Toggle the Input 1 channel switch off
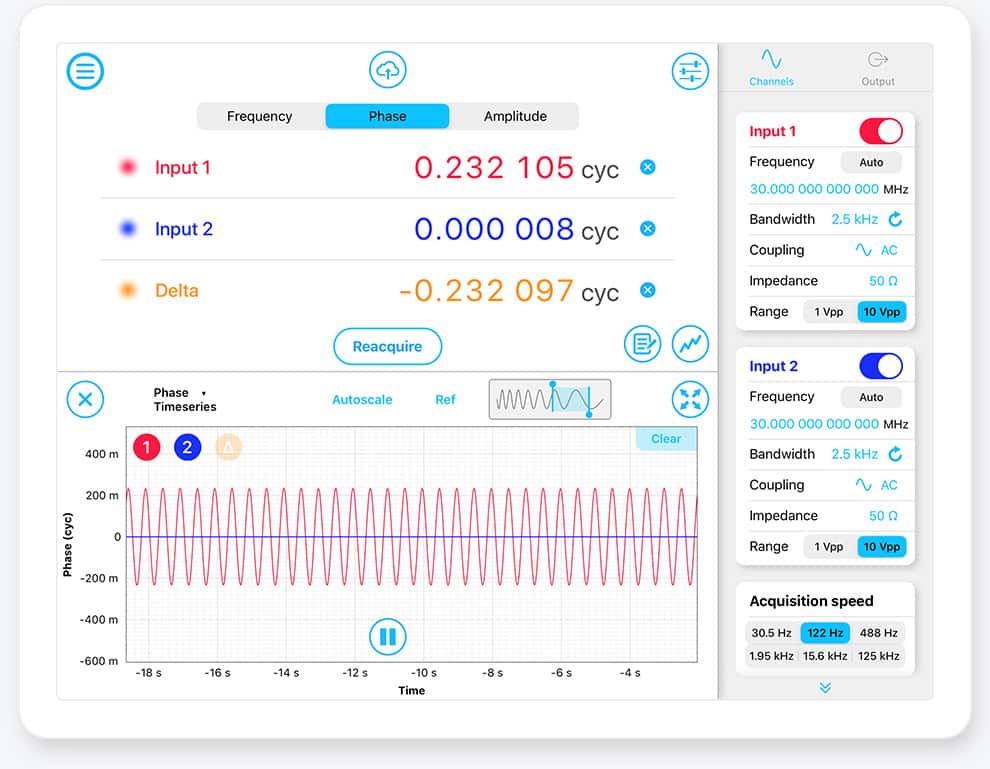 [x=880, y=131]
